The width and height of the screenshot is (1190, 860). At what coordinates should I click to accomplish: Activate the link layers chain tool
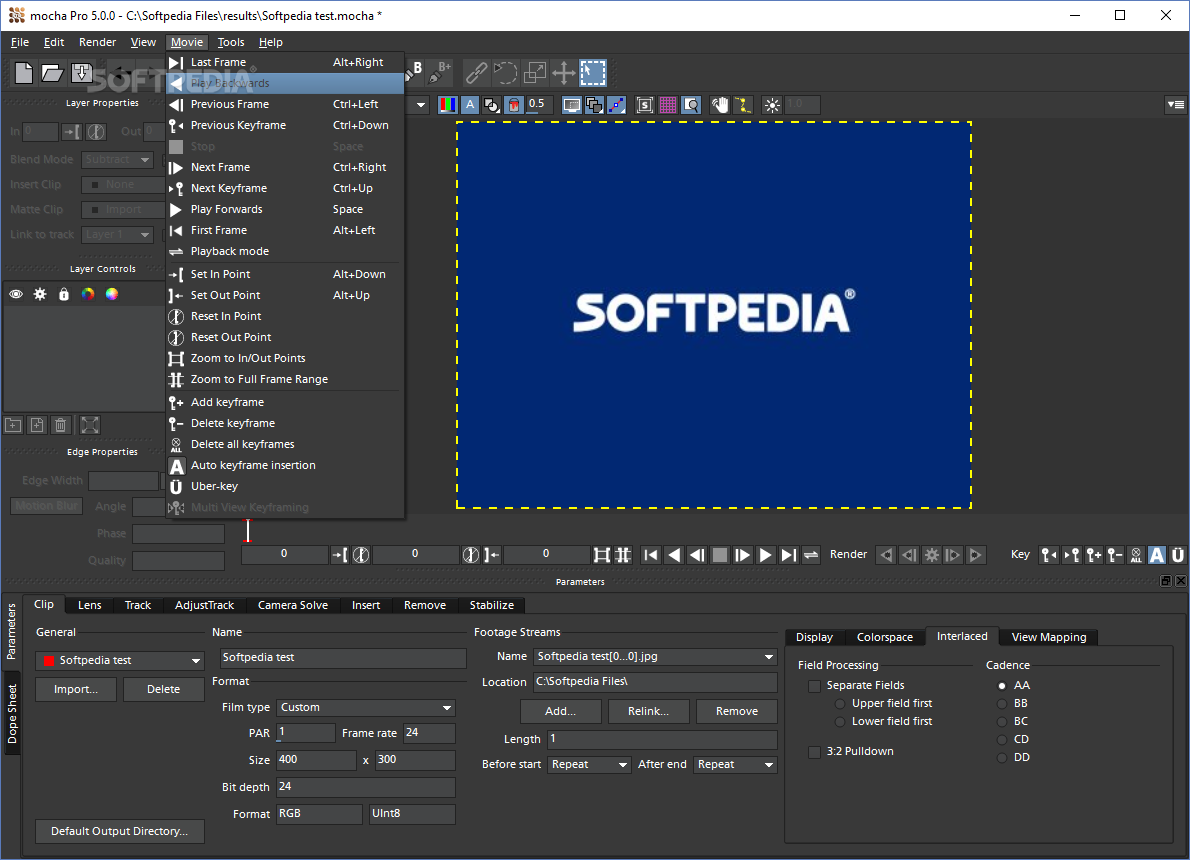[476, 72]
